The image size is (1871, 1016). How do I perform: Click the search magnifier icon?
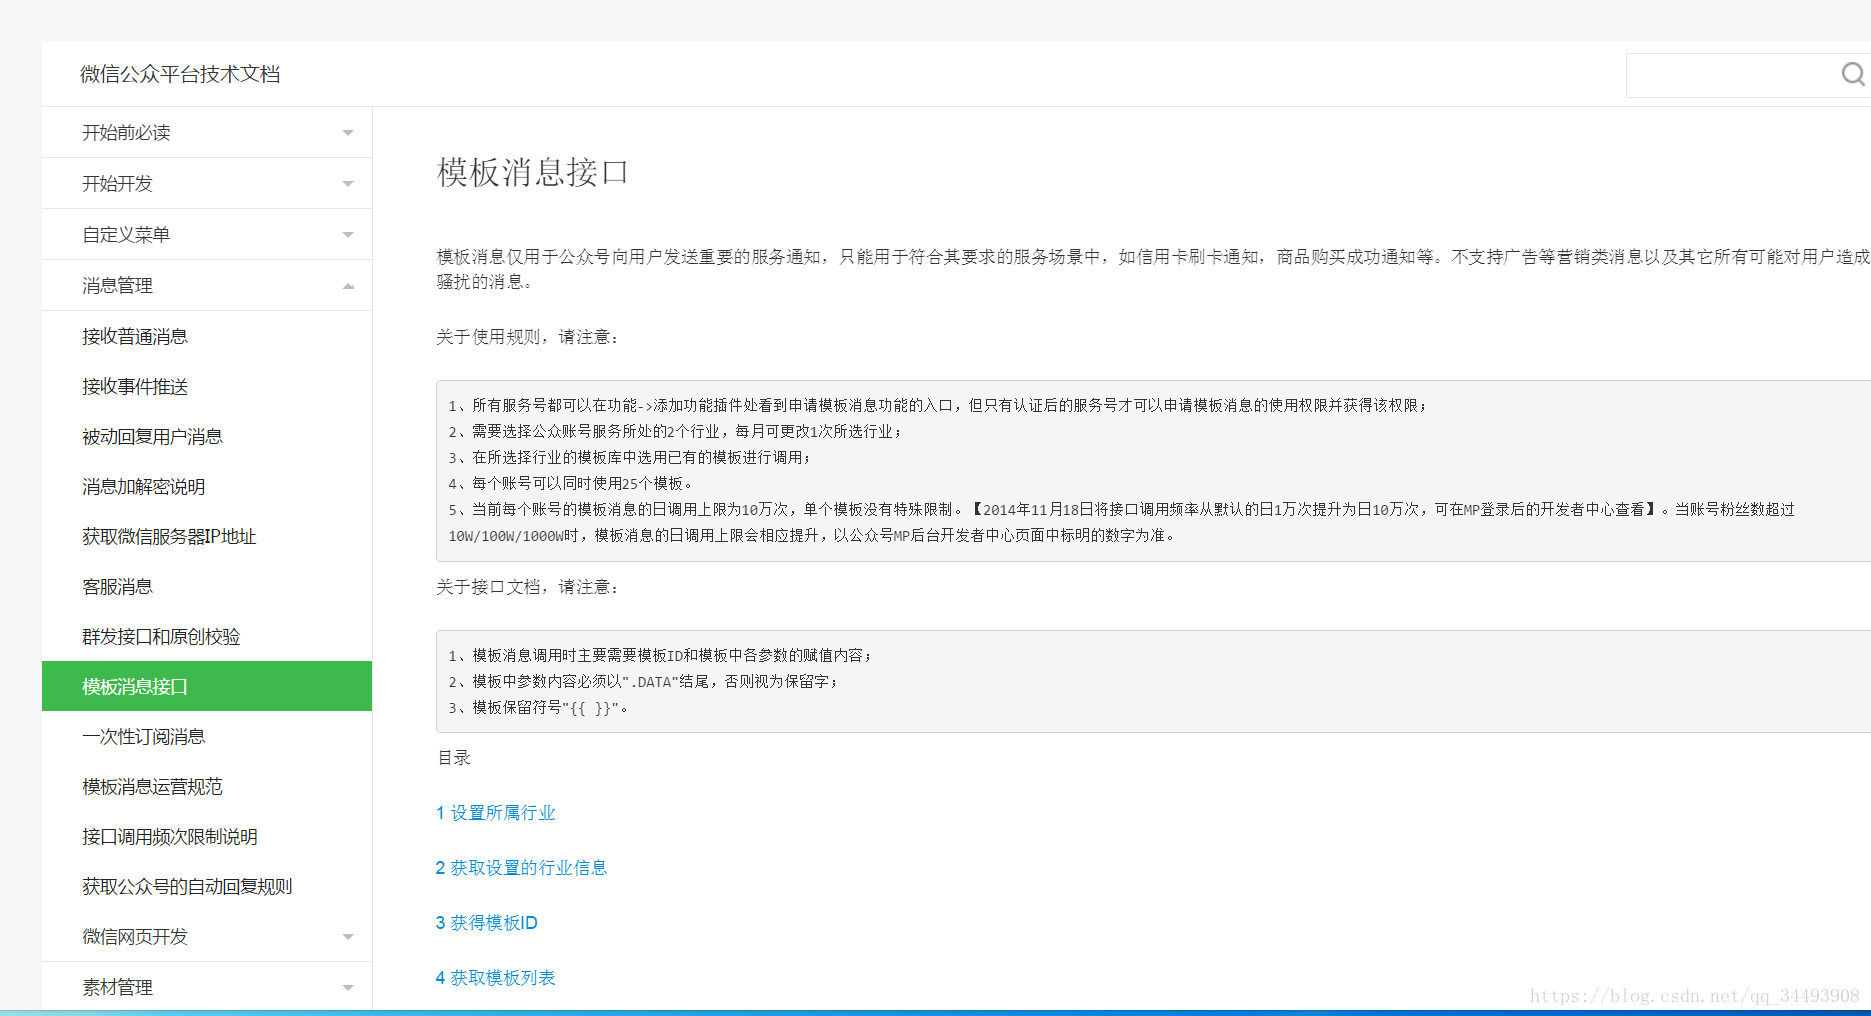(1853, 74)
